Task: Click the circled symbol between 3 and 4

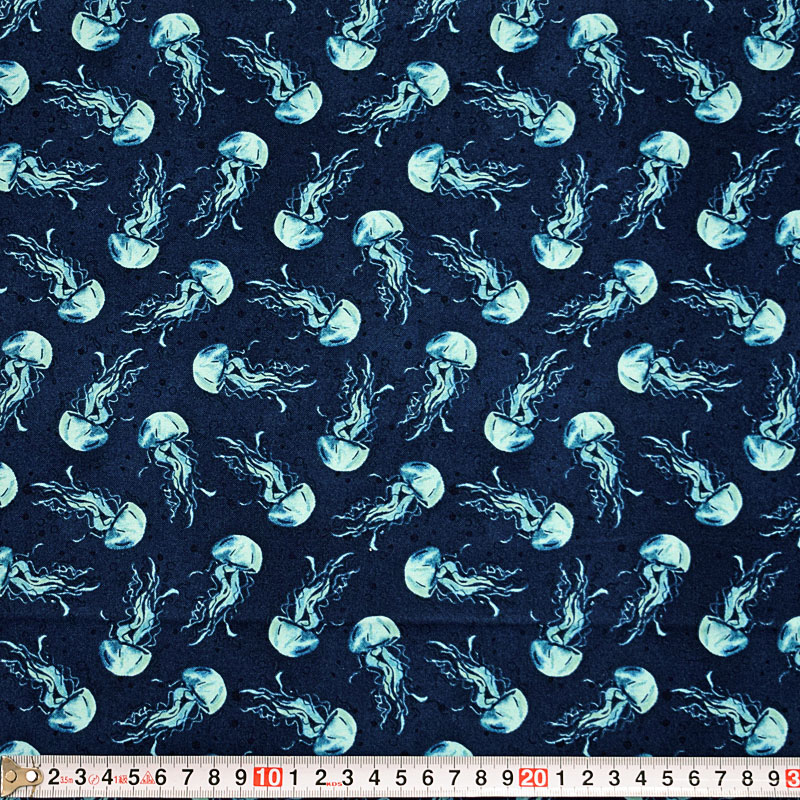Action: pos(93,779)
